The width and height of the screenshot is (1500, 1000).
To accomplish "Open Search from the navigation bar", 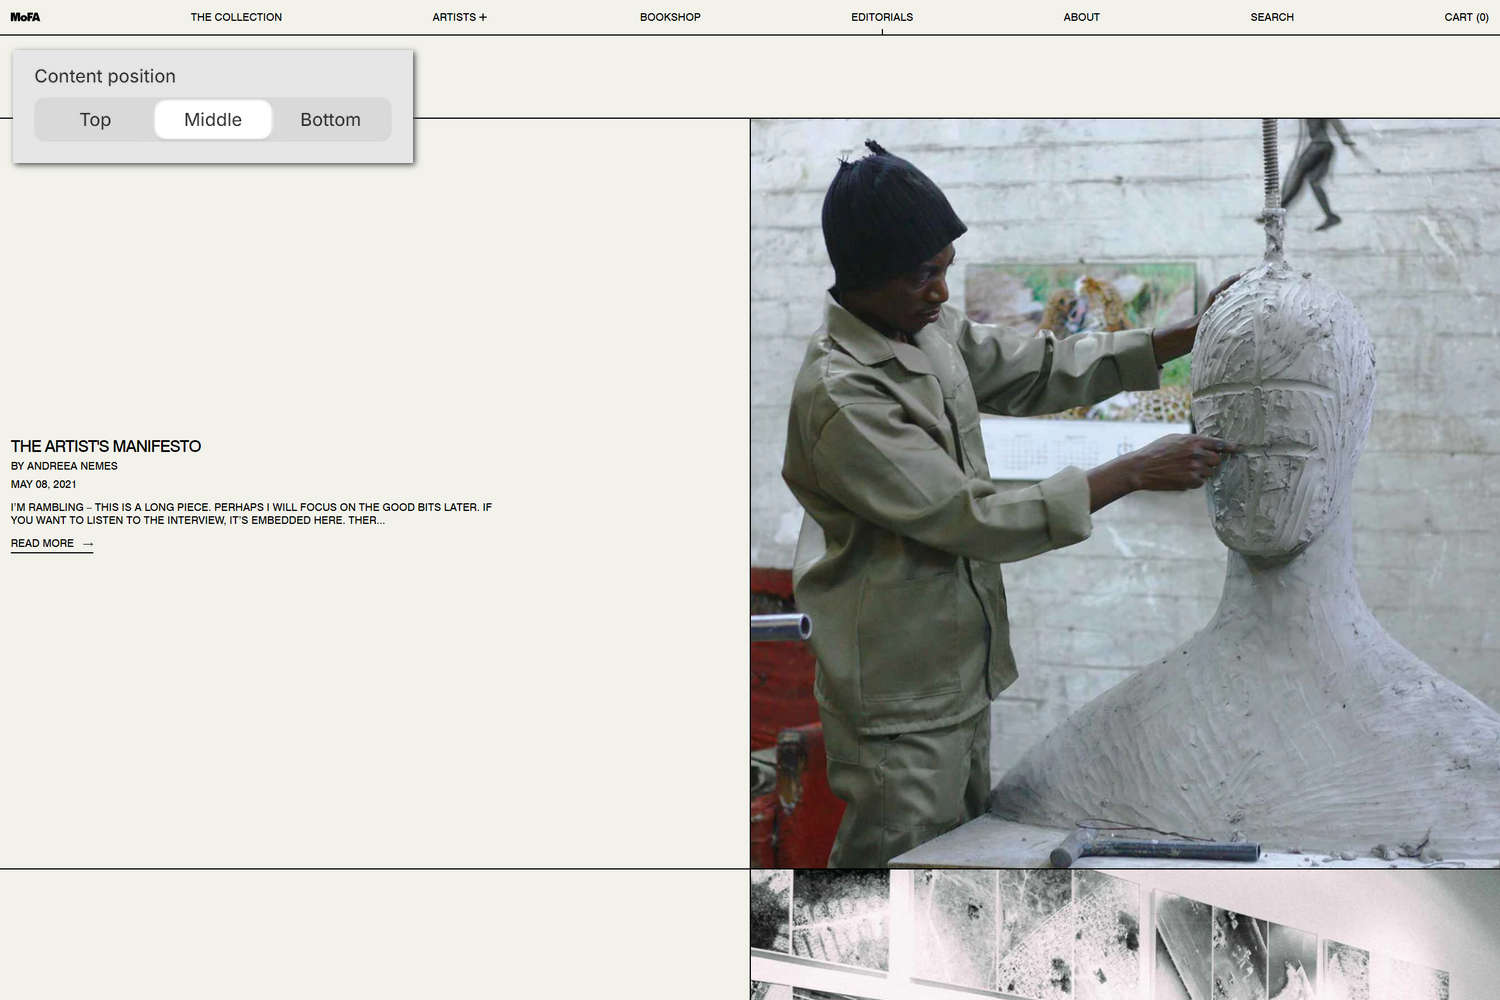I will tap(1271, 17).
